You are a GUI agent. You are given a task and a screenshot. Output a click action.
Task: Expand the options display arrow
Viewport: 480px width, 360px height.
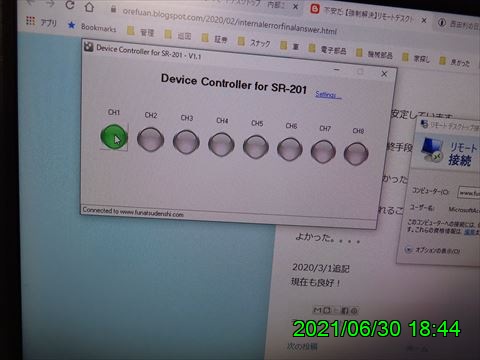click(408, 249)
